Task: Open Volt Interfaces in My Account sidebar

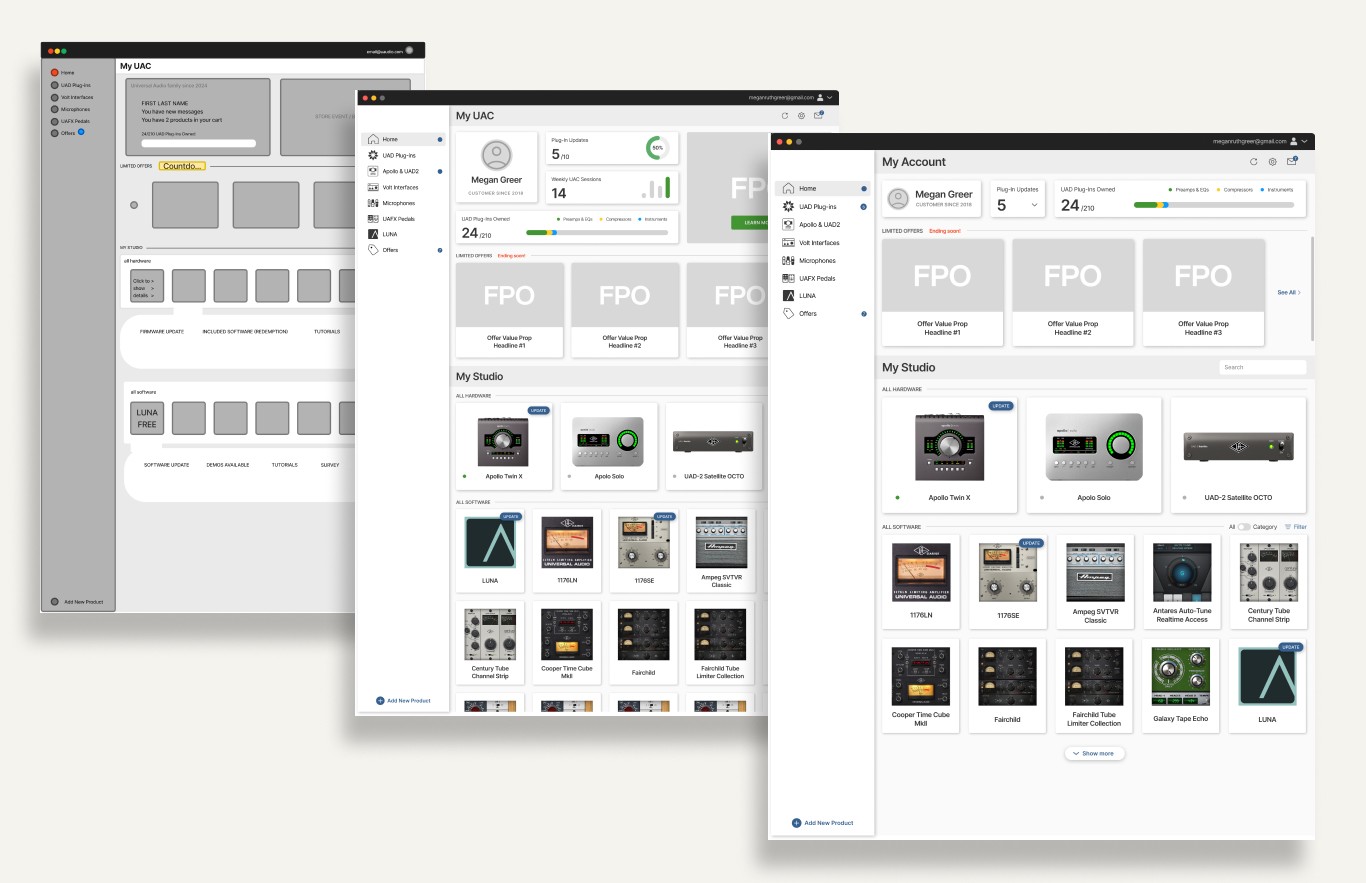Action: point(822,243)
